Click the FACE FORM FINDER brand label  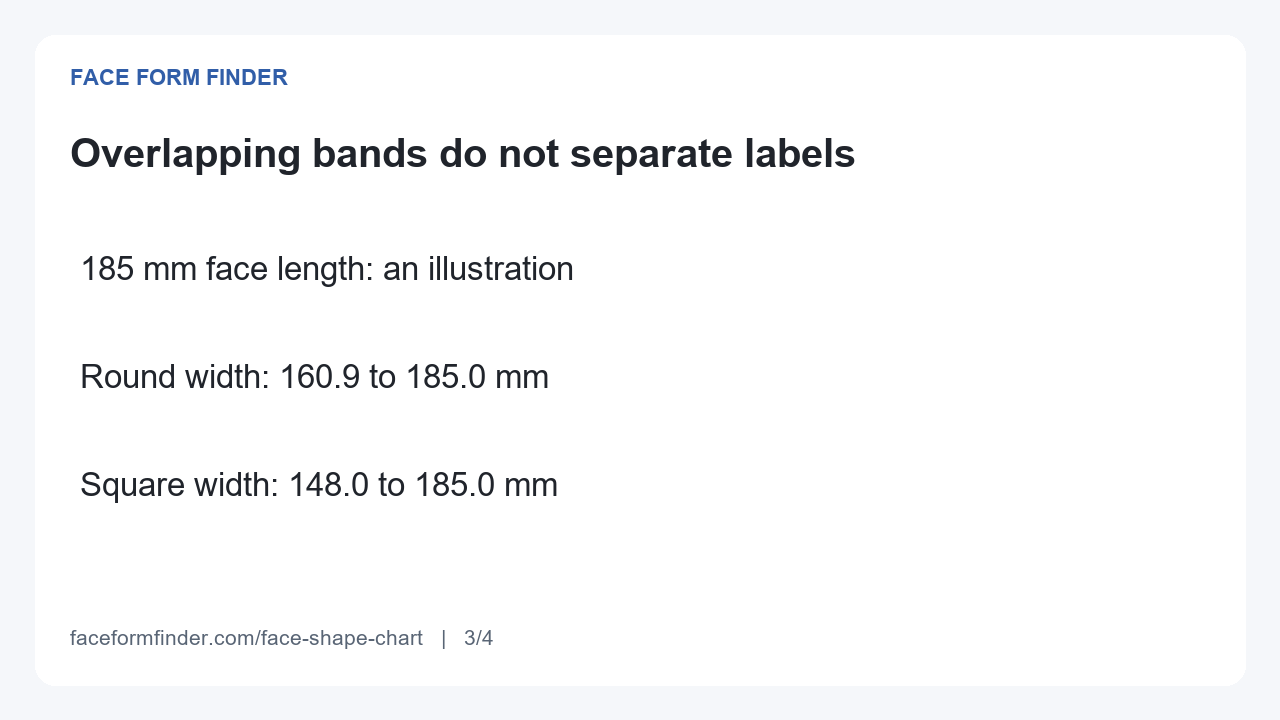[179, 78]
